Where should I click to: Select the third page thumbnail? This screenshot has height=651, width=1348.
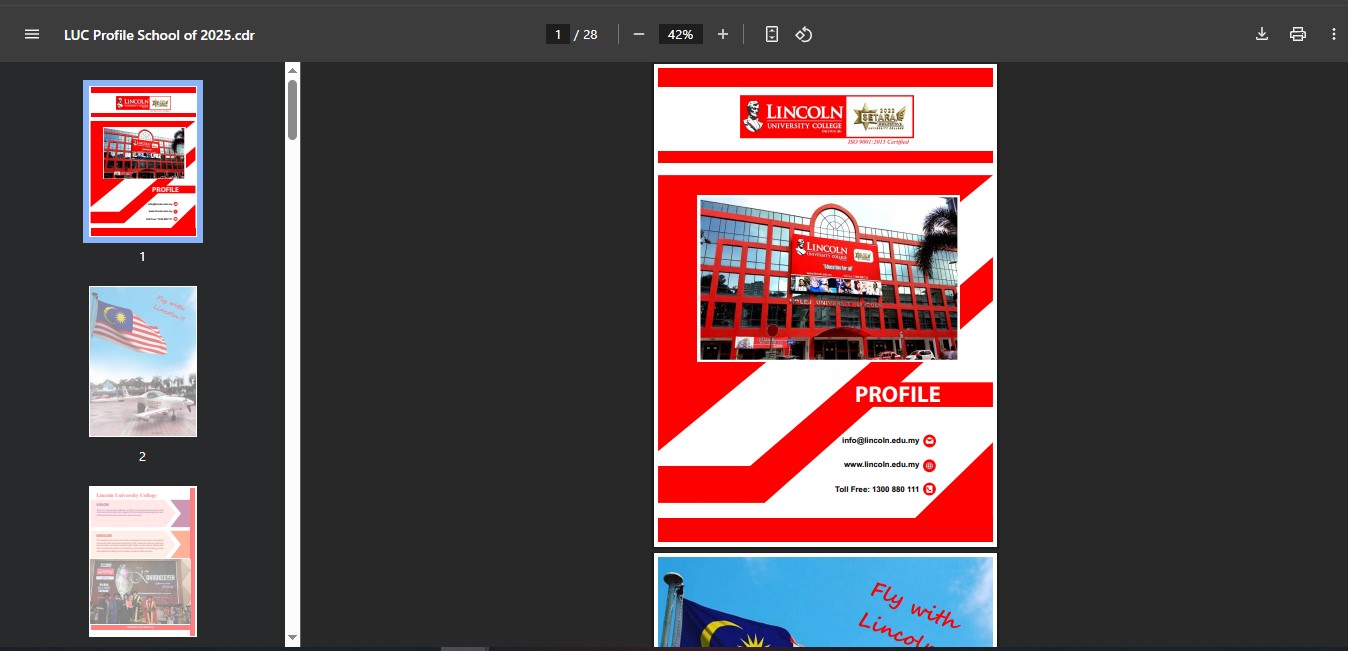(x=143, y=561)
